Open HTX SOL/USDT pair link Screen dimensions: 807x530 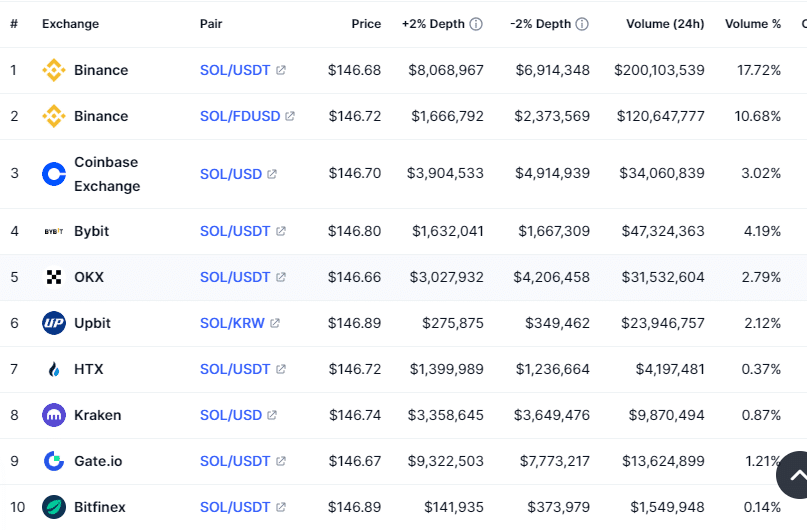click(x=235, y=369)
